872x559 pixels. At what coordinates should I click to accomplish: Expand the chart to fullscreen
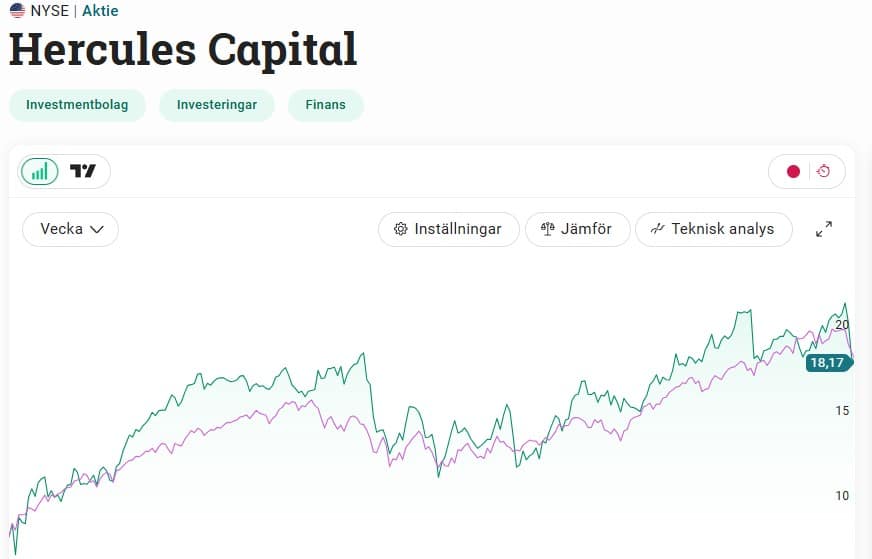824,229
